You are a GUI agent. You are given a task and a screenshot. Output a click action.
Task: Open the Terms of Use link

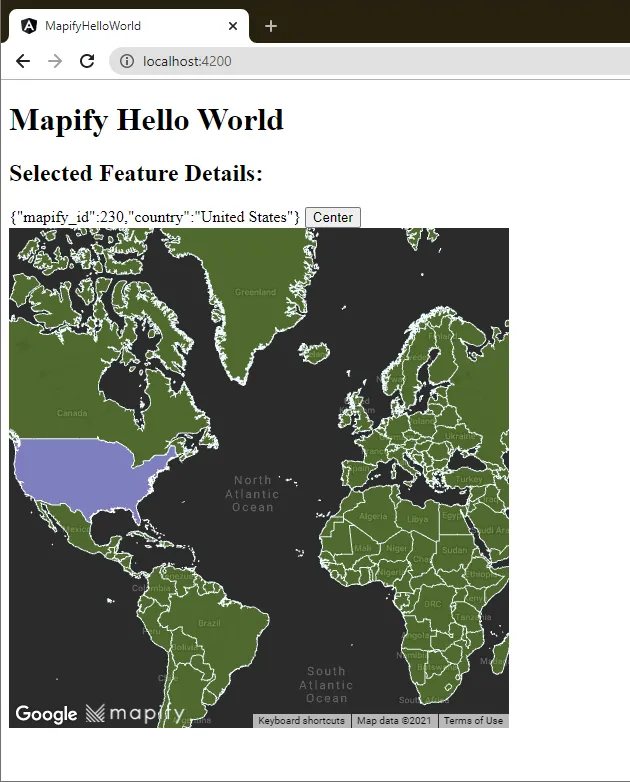(473, 721)
